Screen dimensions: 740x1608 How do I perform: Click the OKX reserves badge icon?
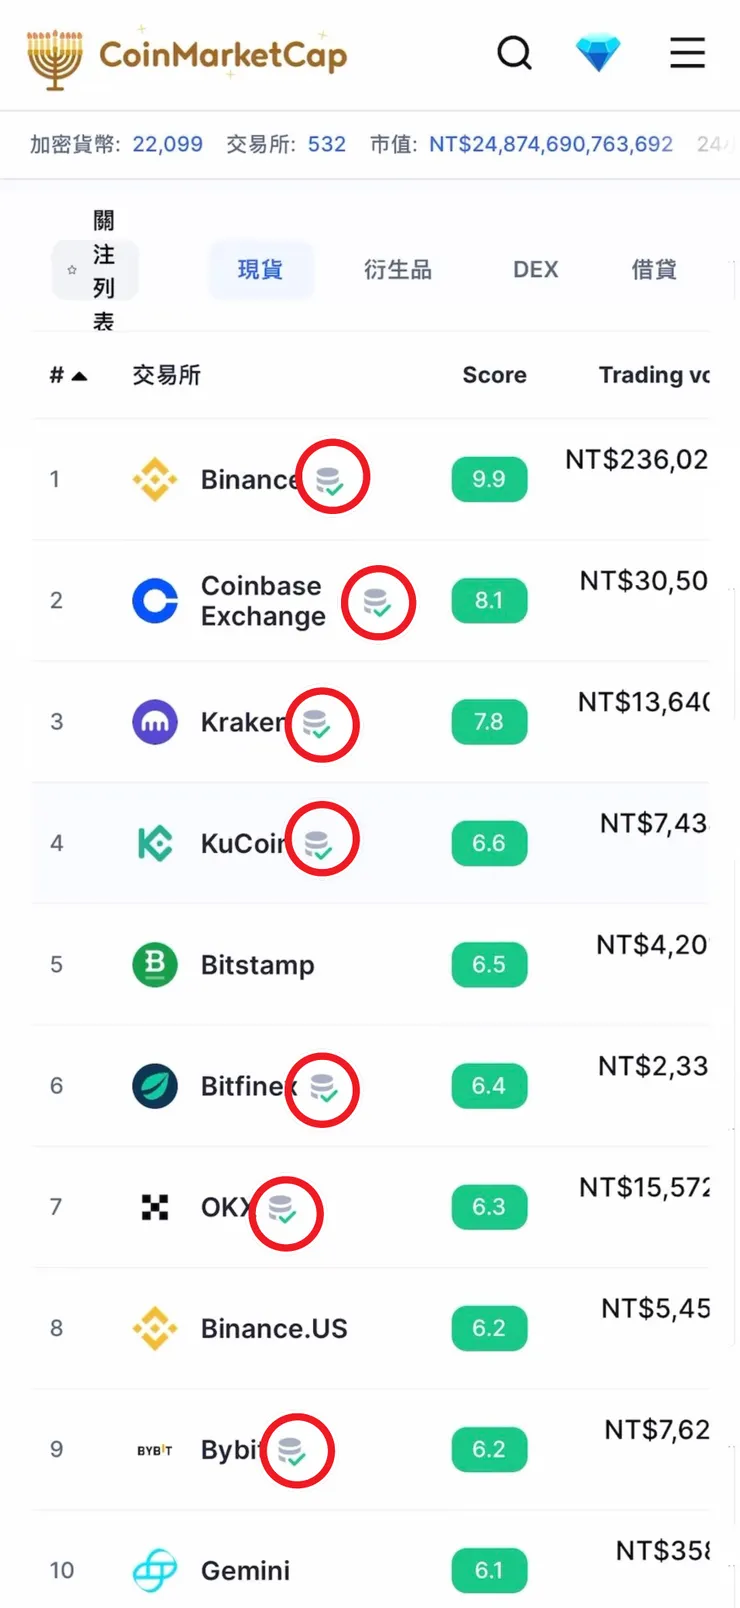tap(284, 1211)
